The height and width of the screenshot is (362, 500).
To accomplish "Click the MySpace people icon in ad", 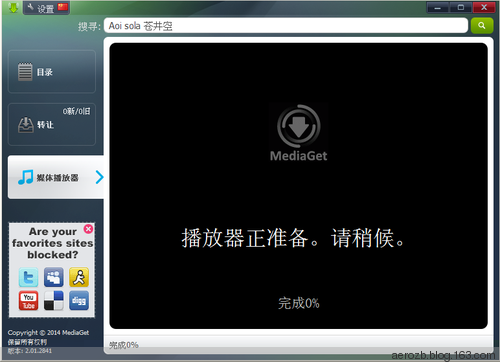I will tap(54, 277).
